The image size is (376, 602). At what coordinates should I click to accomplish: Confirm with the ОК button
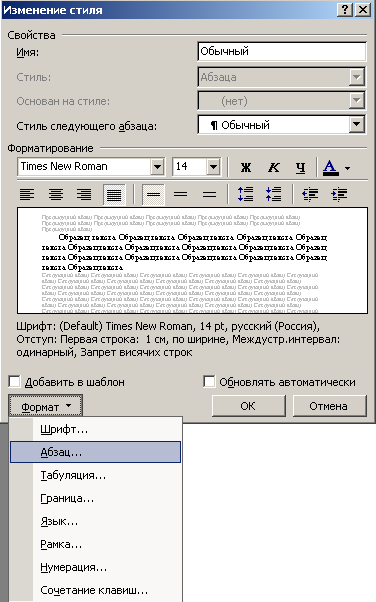[x=248, y=406]
